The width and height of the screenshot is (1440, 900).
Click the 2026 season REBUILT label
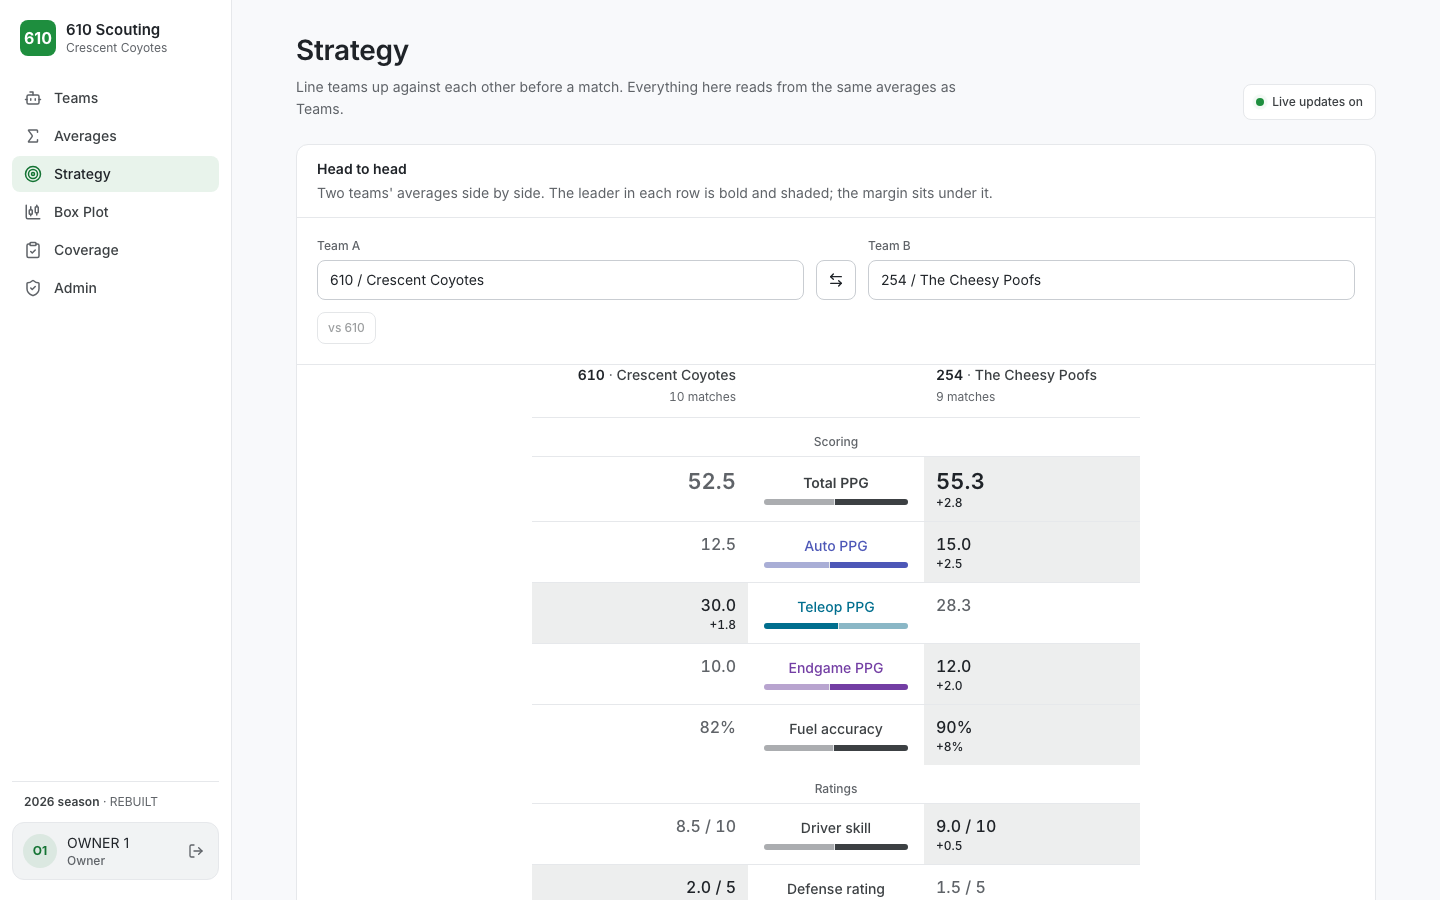(x=91, y=802)
